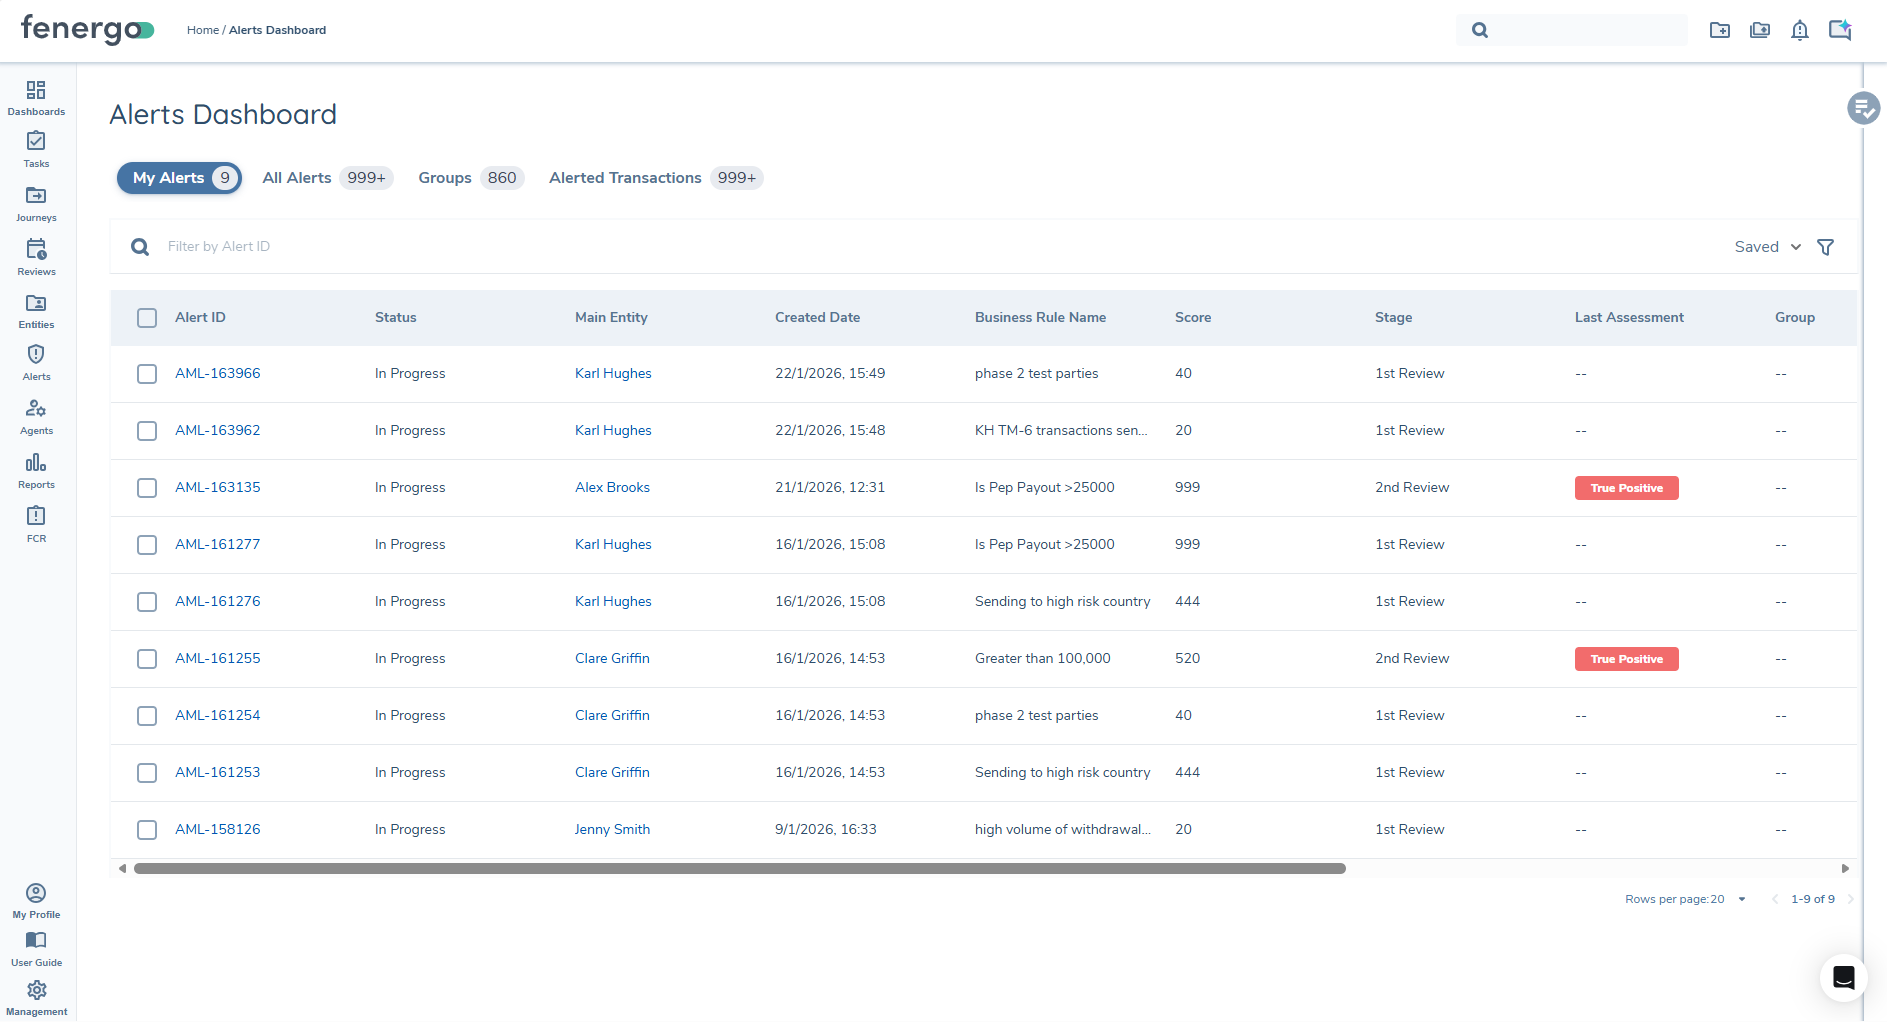Select all rows via header checkbox
This screenshot has width=1887, height=1022.
[147, 318]
